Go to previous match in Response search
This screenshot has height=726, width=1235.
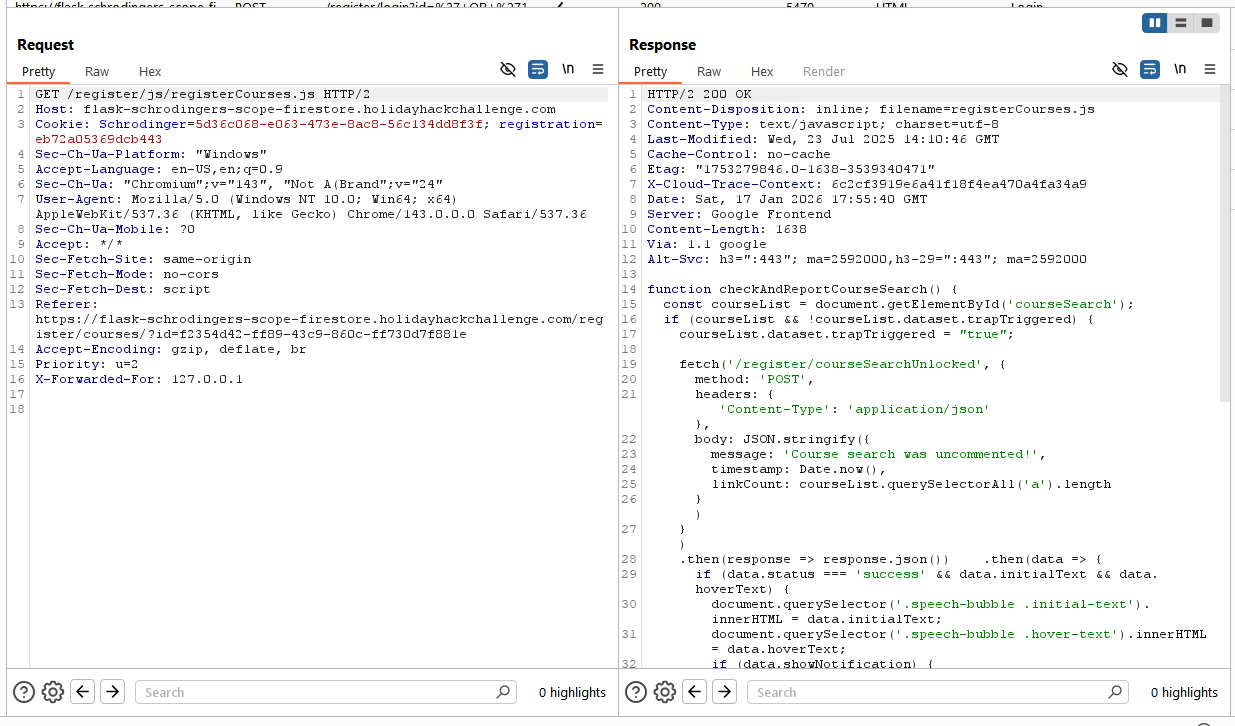click(695, 691)
